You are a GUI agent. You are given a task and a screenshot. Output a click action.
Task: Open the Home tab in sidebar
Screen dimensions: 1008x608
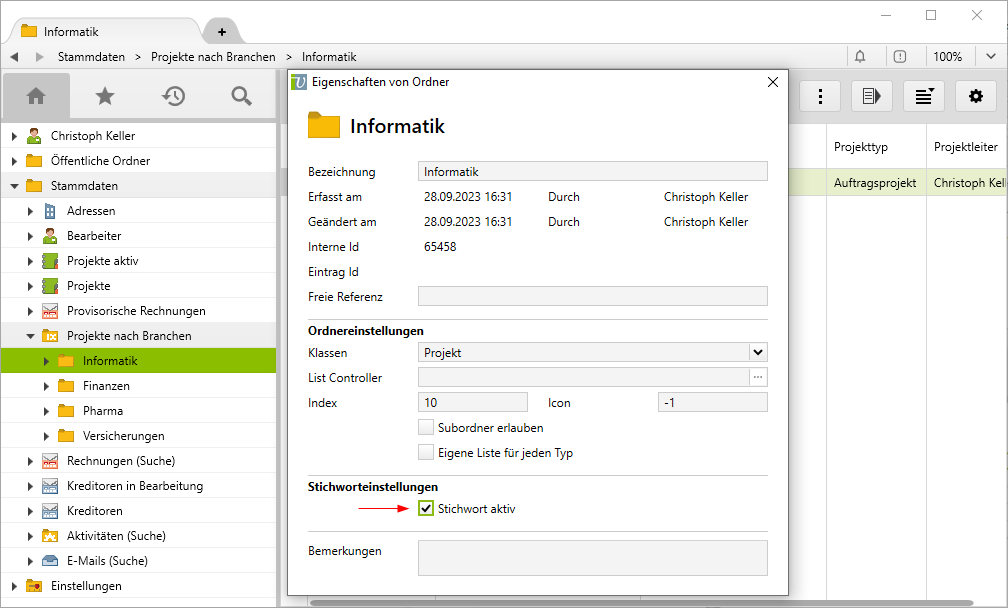36,96
